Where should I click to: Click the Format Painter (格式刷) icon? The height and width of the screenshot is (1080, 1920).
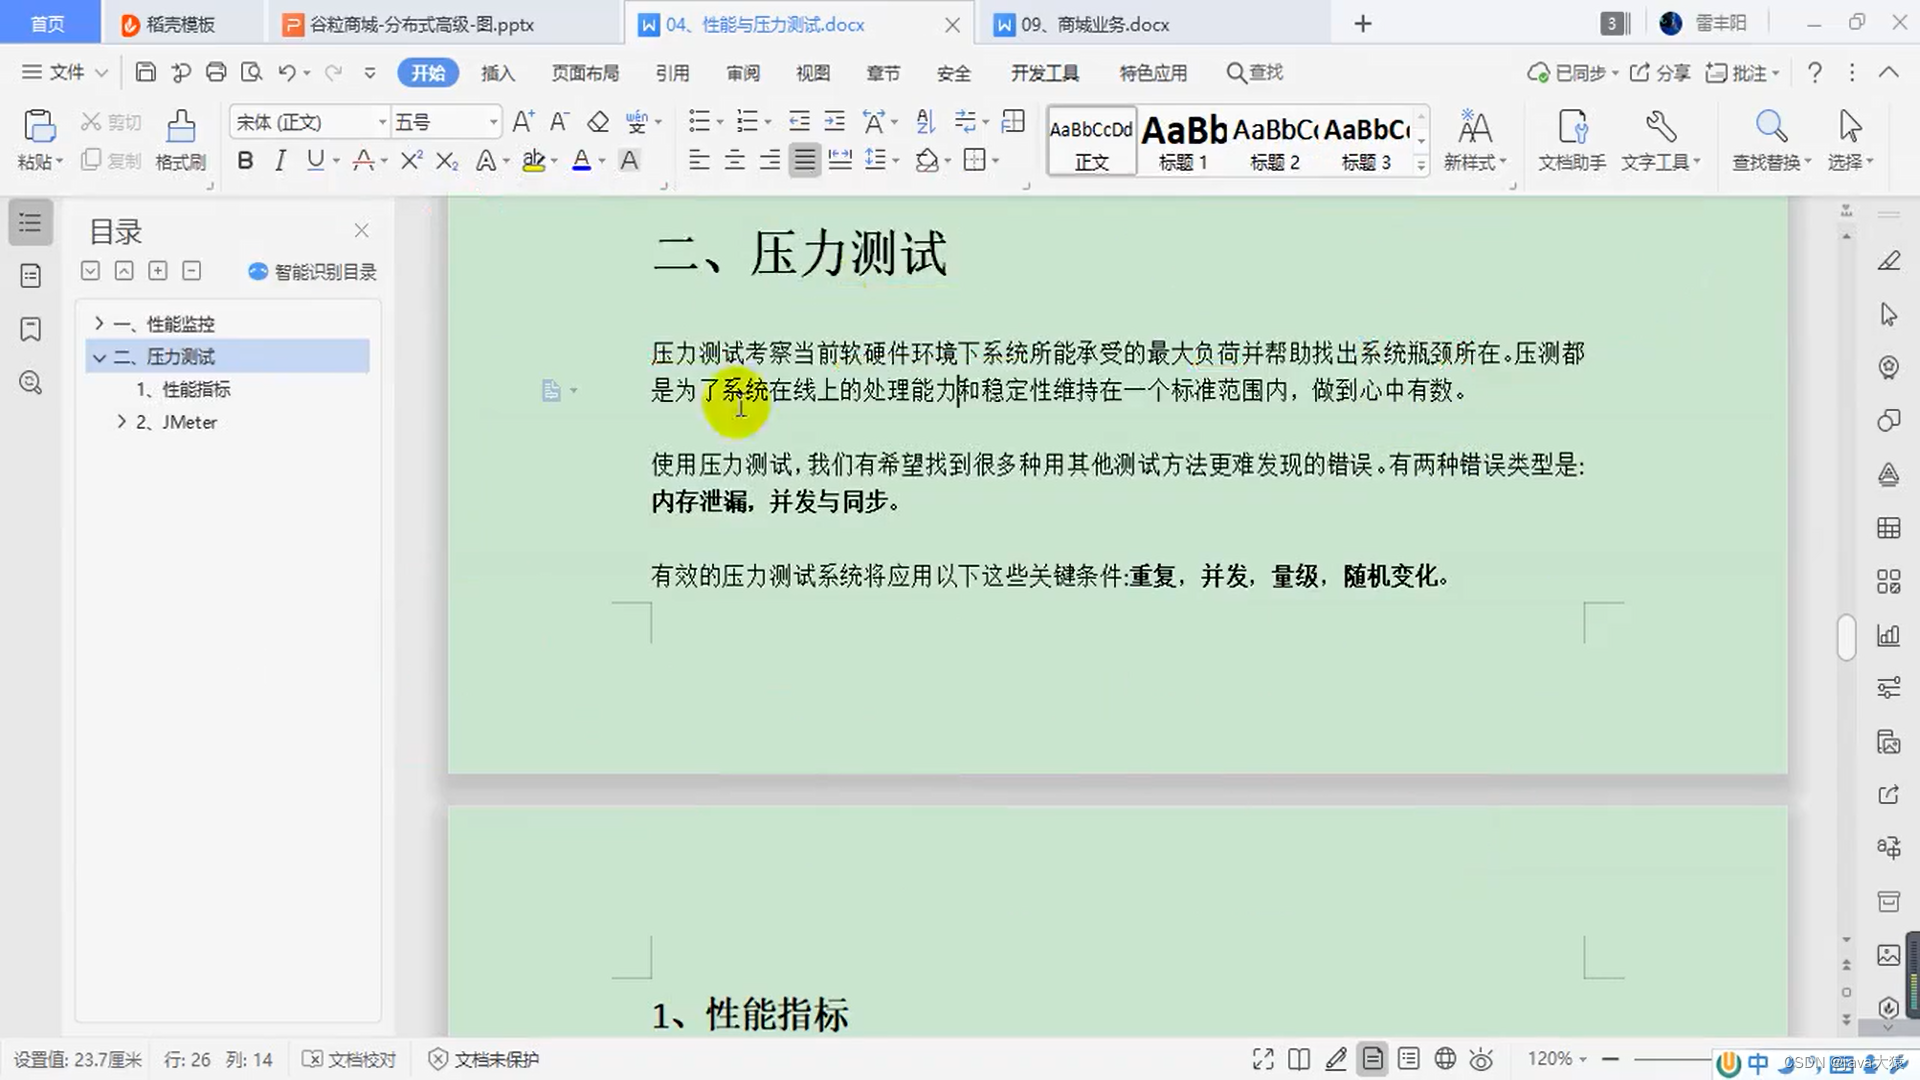pos(180,127)
